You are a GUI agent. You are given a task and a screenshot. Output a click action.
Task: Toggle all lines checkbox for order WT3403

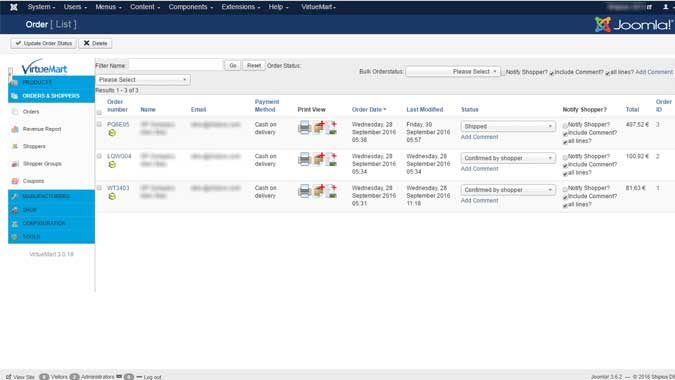tap(565, 206)
